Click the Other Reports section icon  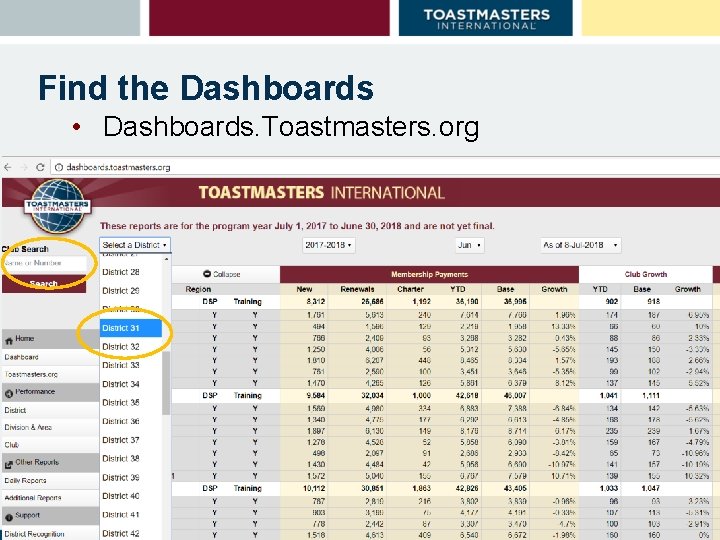point(9,464)
